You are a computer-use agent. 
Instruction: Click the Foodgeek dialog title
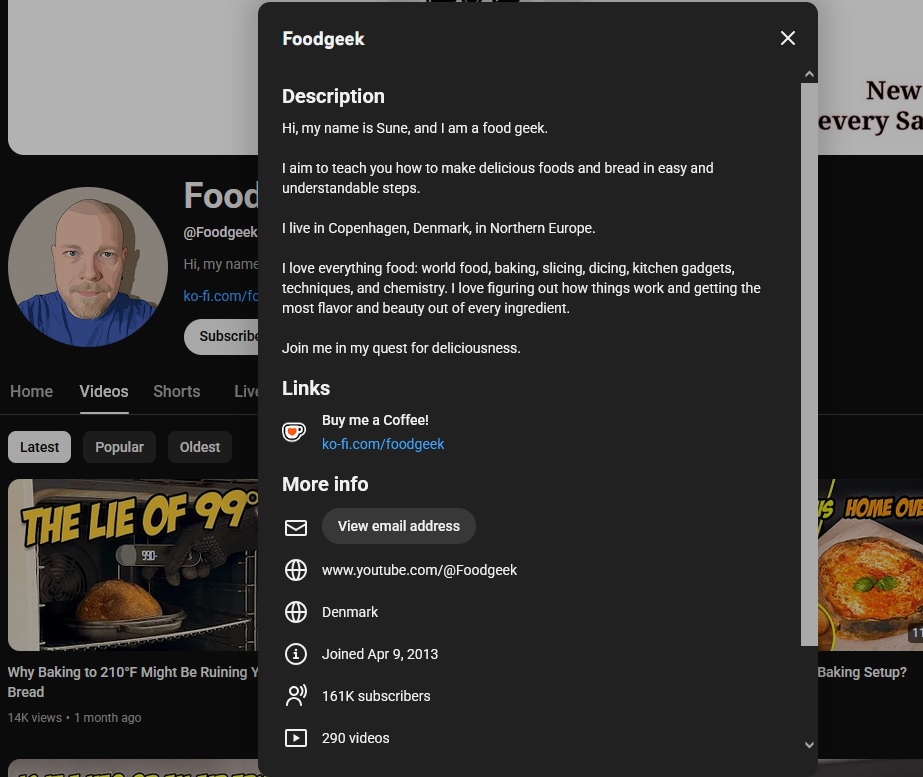323,39
